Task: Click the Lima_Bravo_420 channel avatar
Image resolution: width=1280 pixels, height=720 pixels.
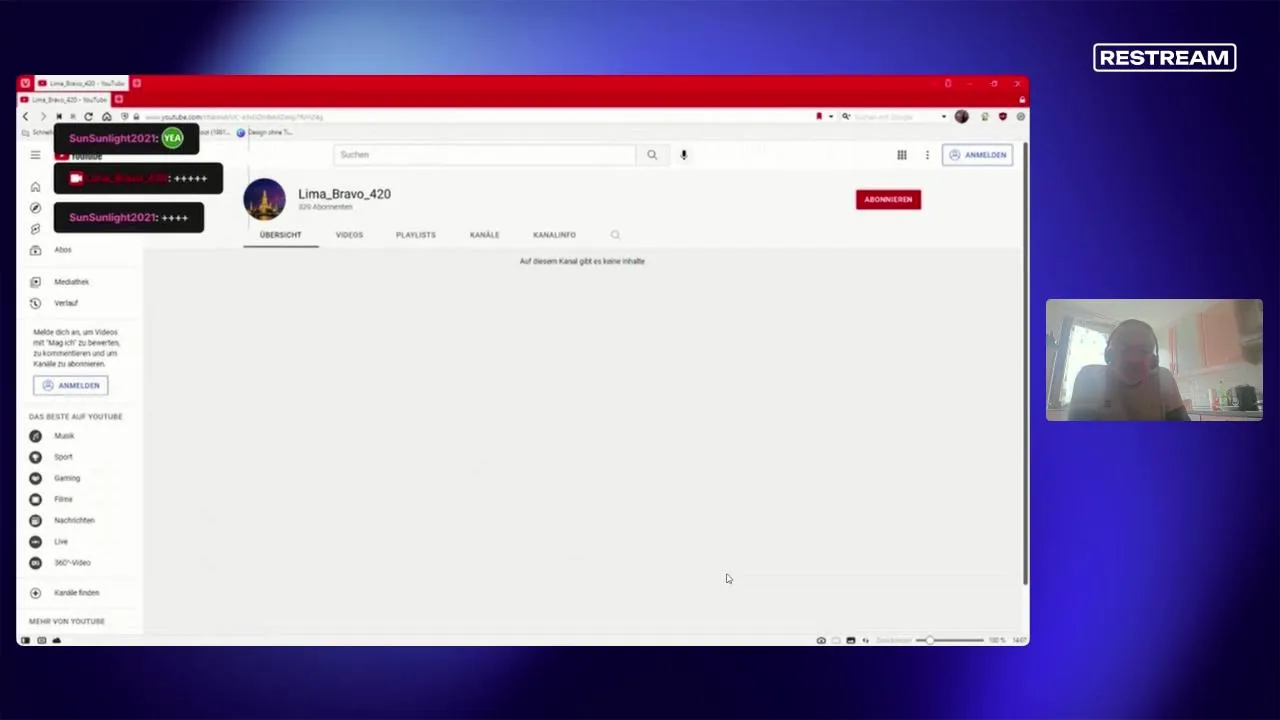Action: [x=265, y=199]
